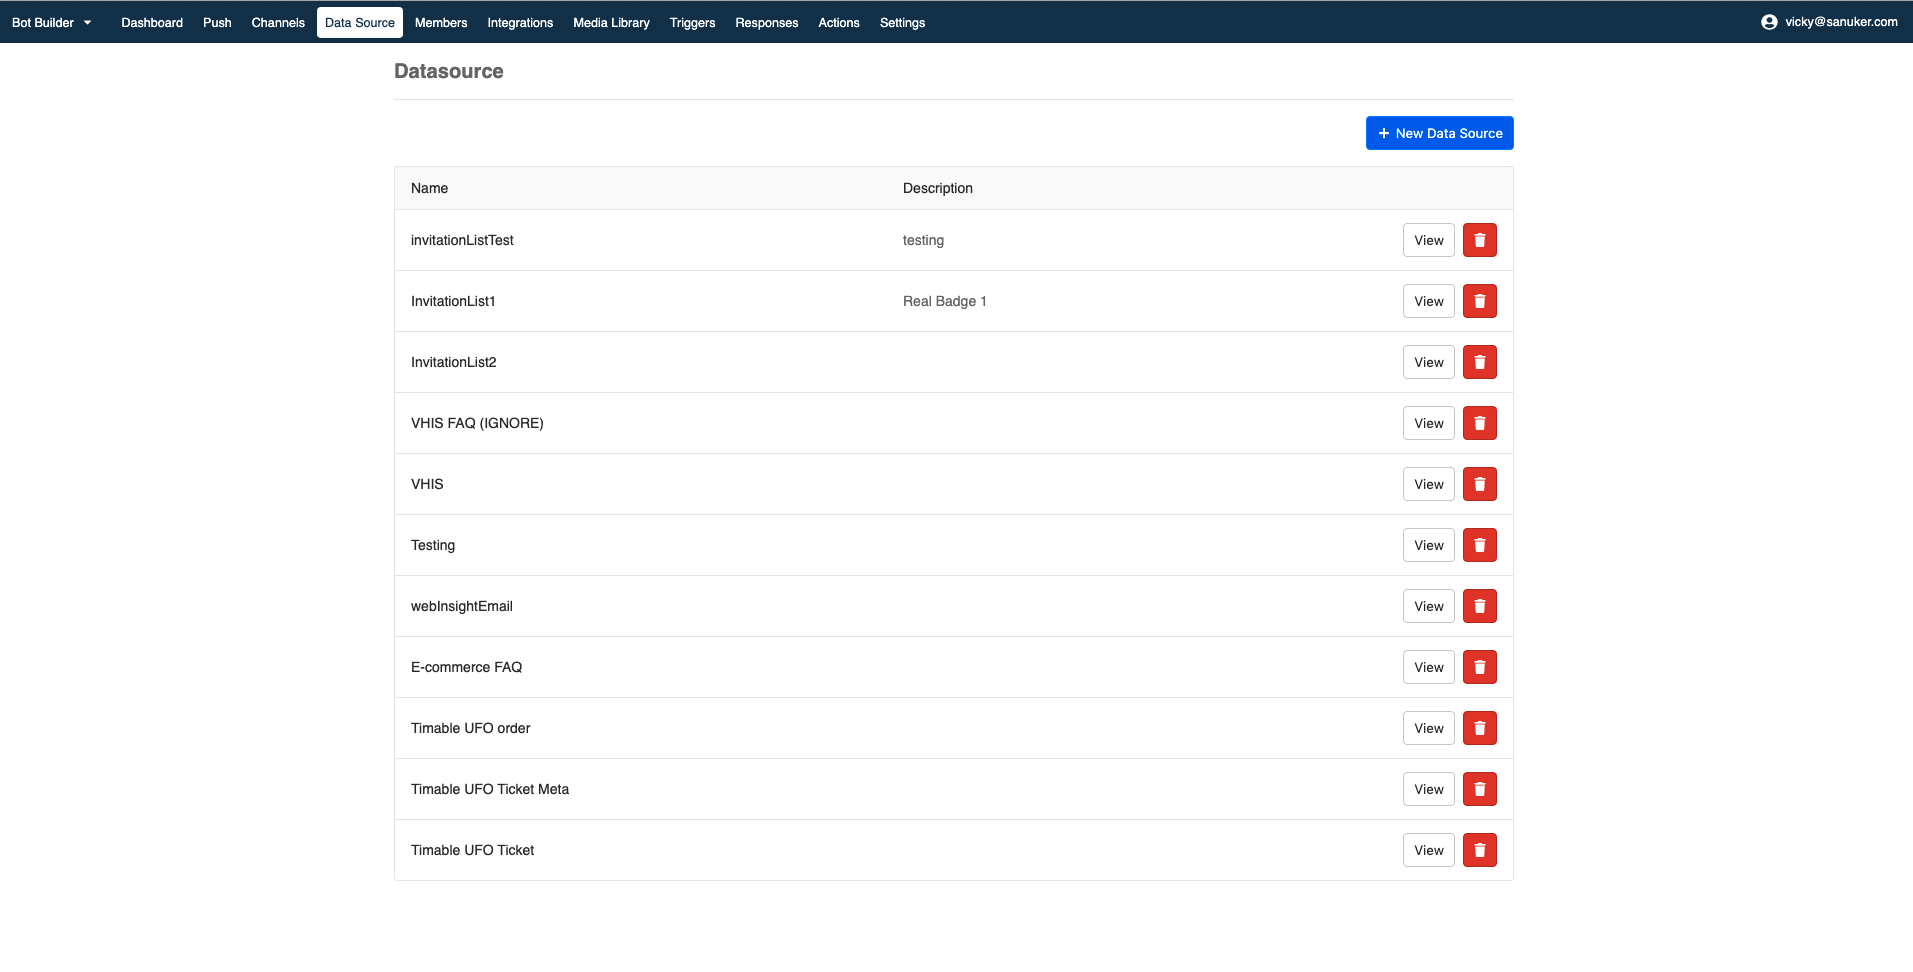
Task: Select the Data Source tab
Action: point(360,22)
